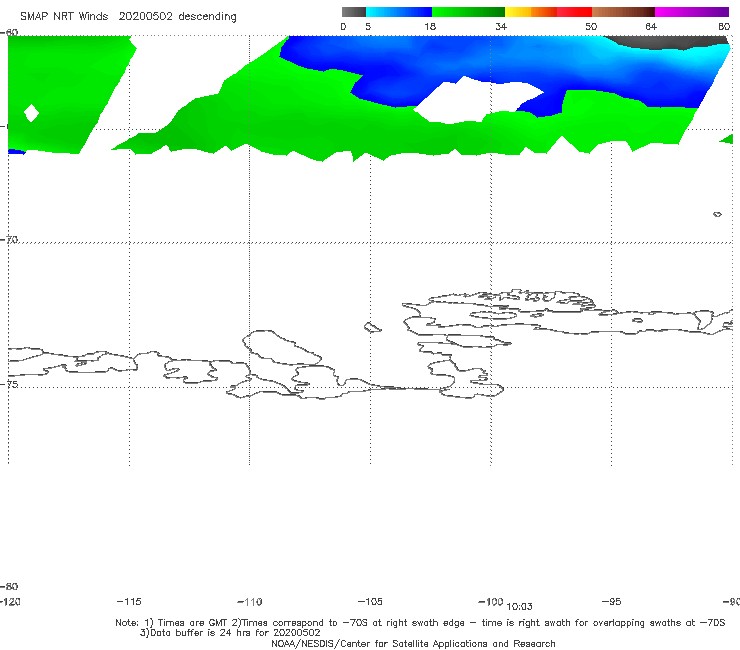
Task: Click the latitude label '-70'
Action: point(9,240)
